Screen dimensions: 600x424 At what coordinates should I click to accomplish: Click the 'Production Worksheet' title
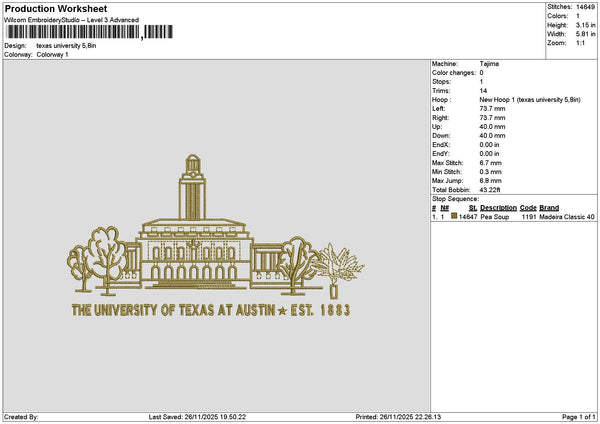point(56,8)
